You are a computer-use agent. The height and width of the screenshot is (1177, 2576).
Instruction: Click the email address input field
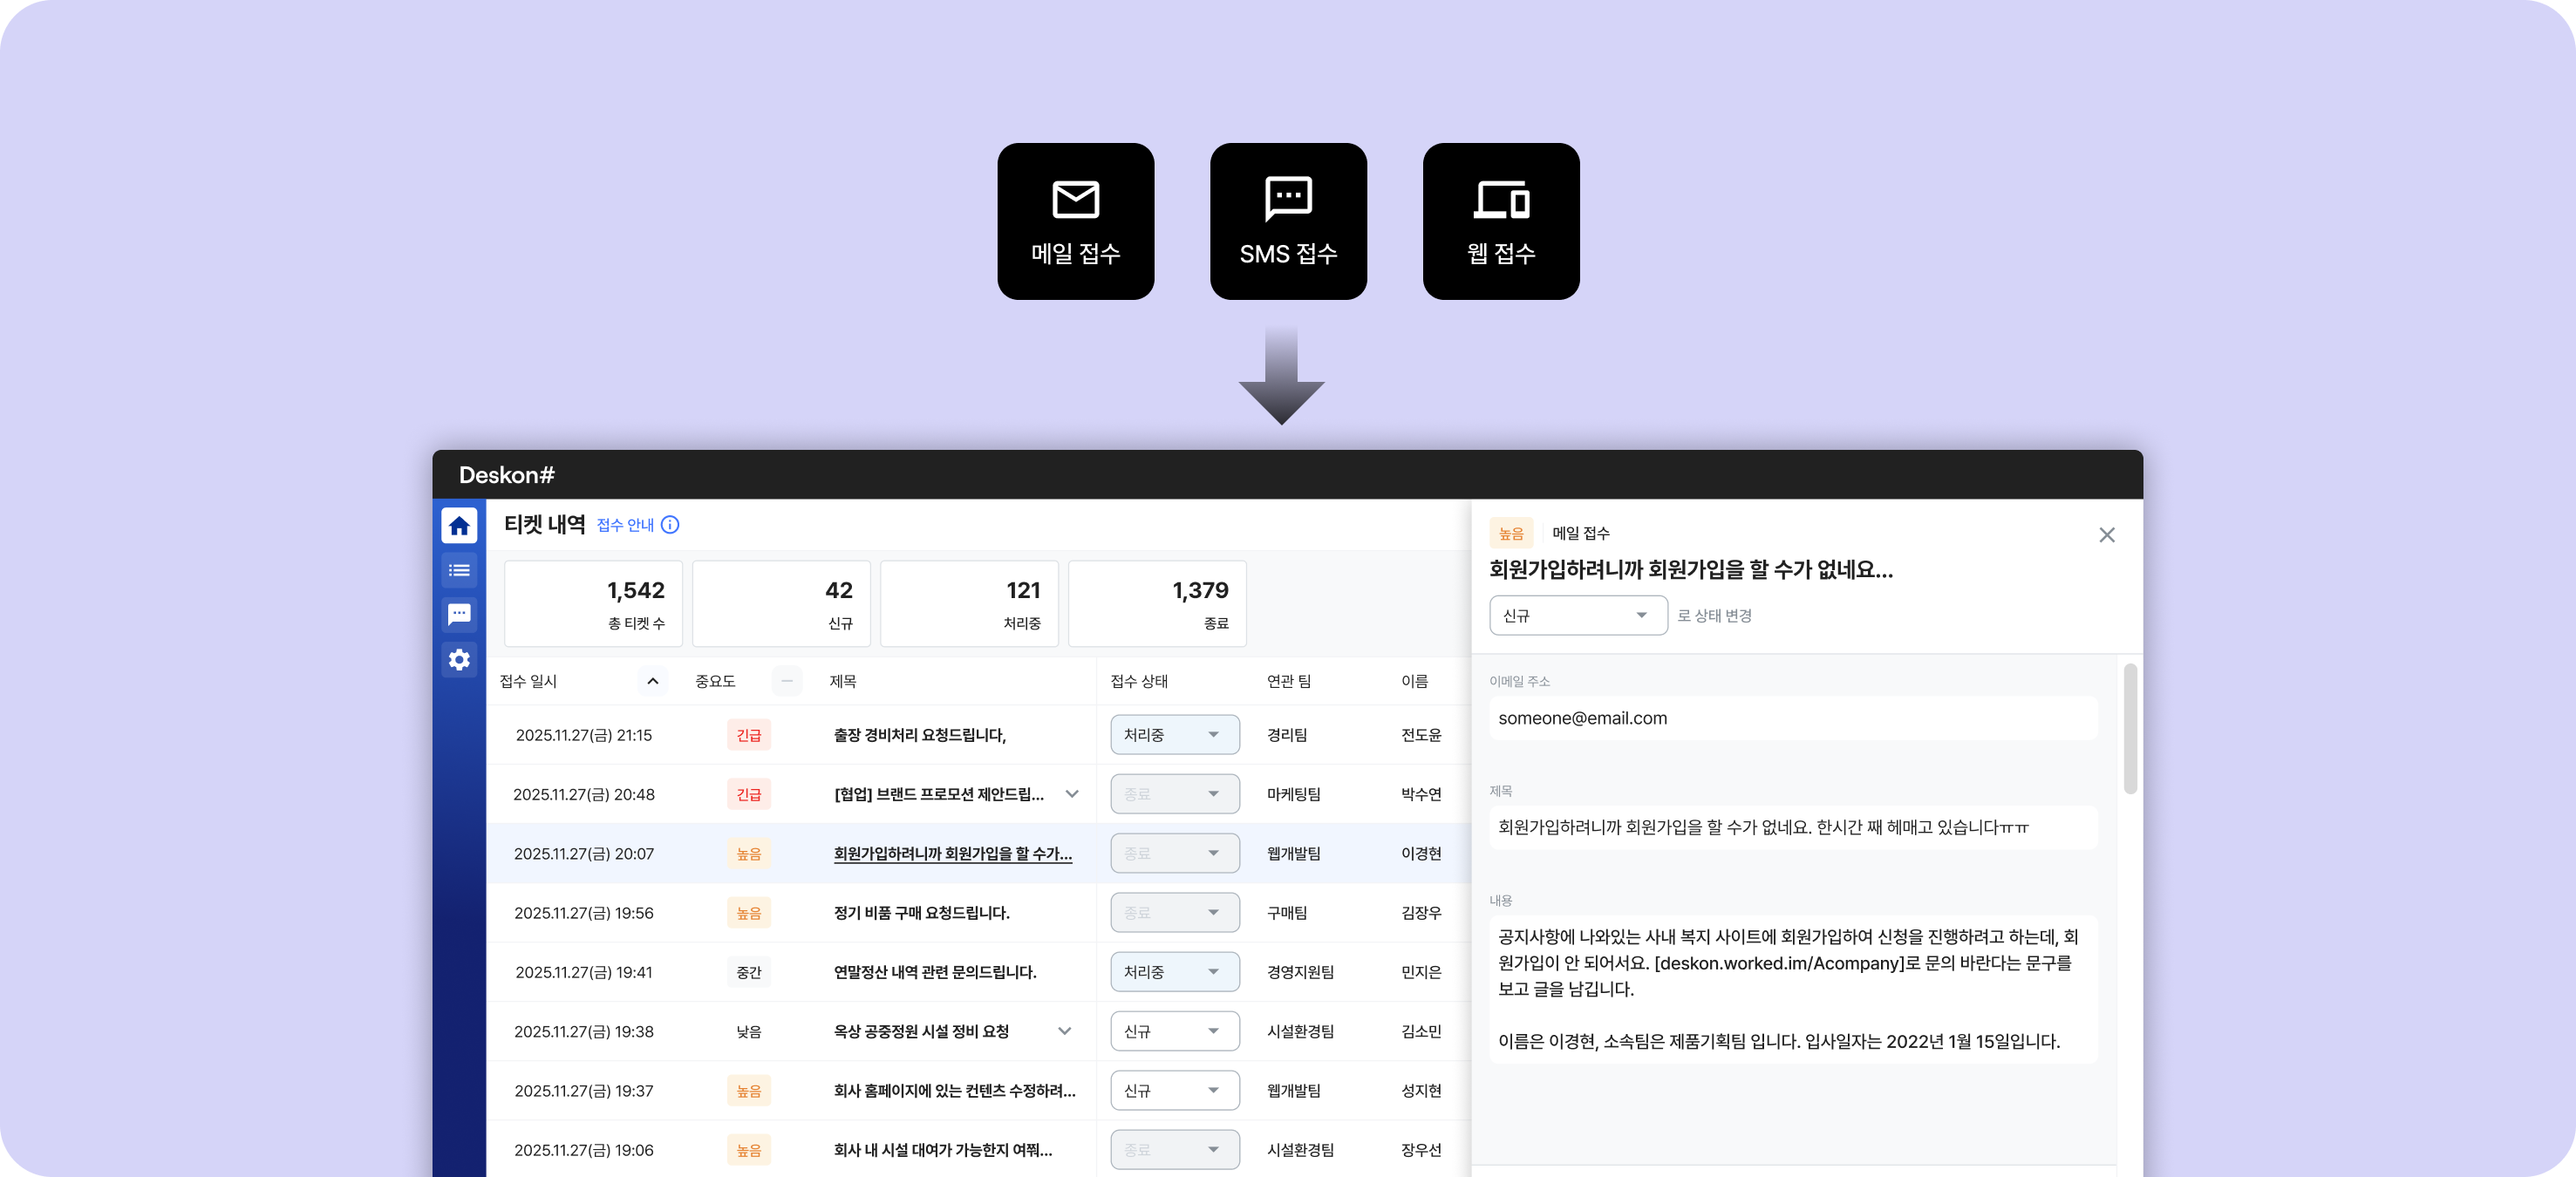1792,718
